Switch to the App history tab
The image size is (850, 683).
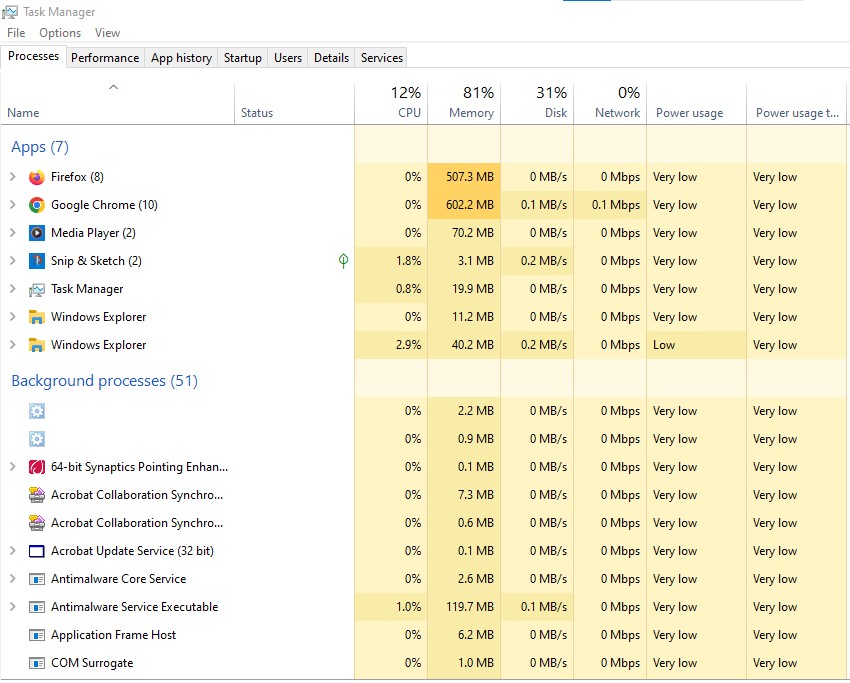click(x=182, y=58)
